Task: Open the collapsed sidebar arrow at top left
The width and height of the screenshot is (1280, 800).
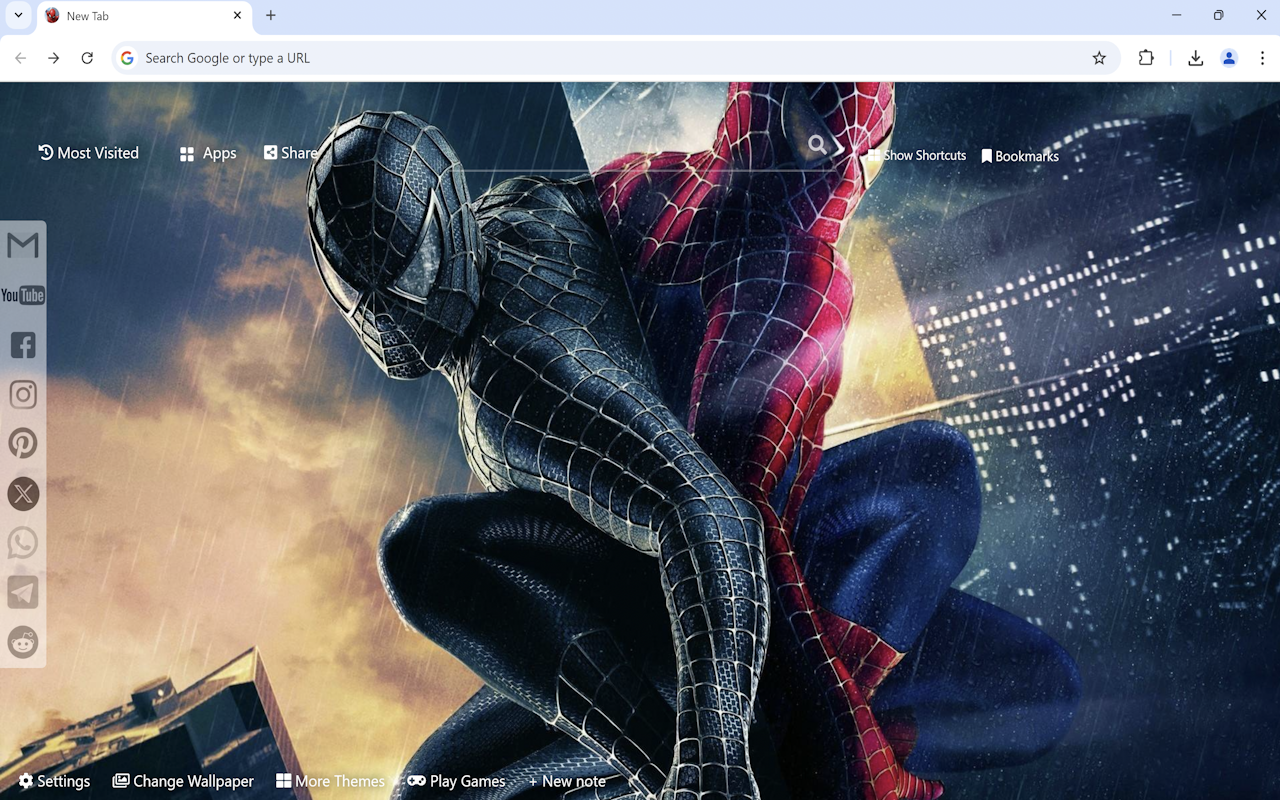Action: point(16,15)
